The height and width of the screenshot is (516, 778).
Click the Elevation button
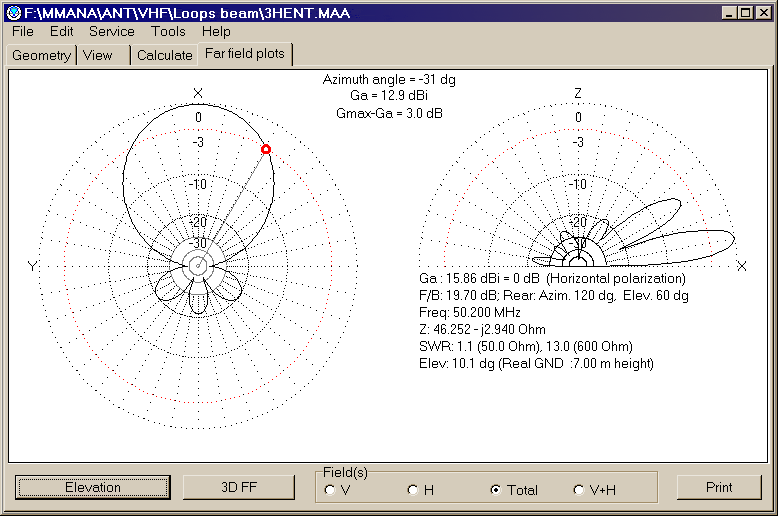click(x=93, y=487)
